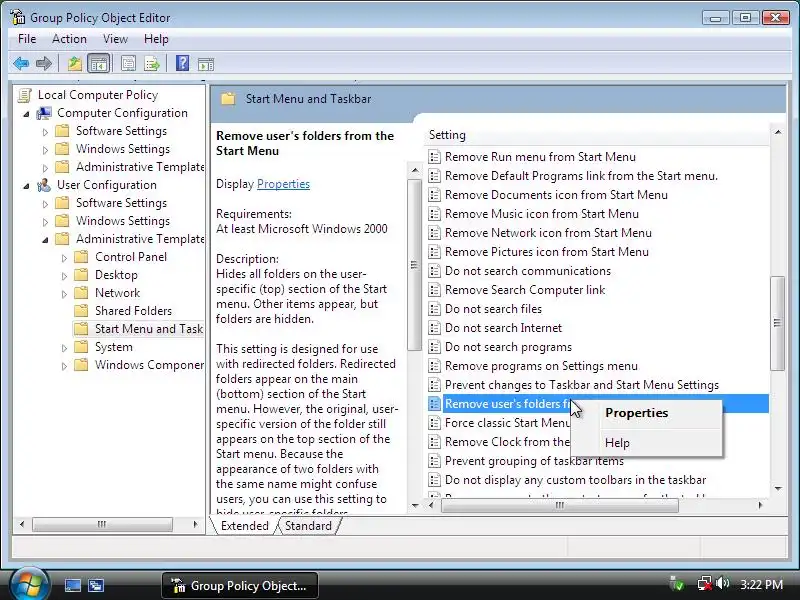
Task: Click the Group Policy Object Editor title icon
Action: (17, 17)
